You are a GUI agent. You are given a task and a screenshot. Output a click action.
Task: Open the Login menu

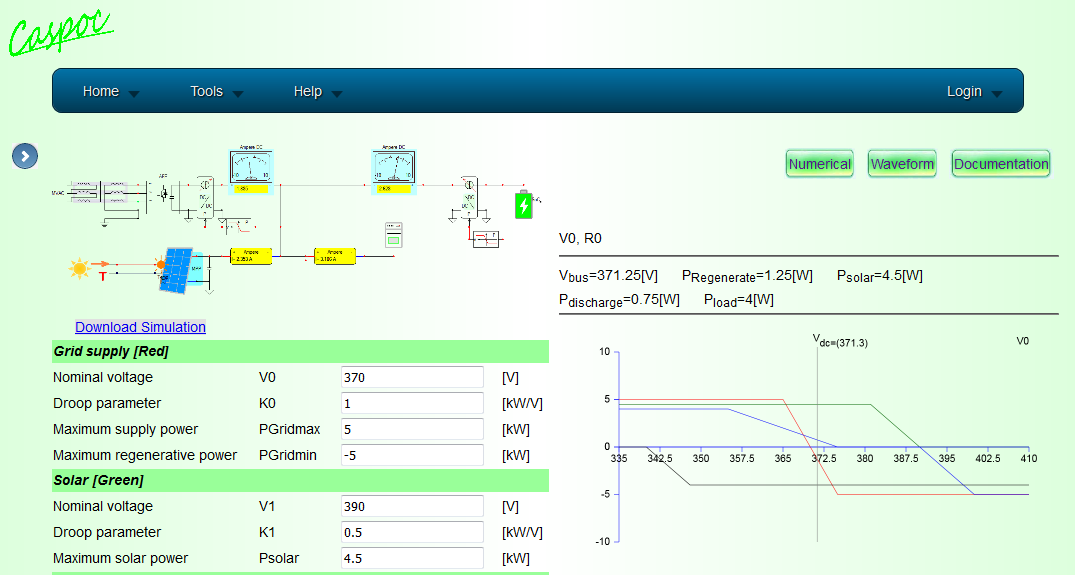974,91
